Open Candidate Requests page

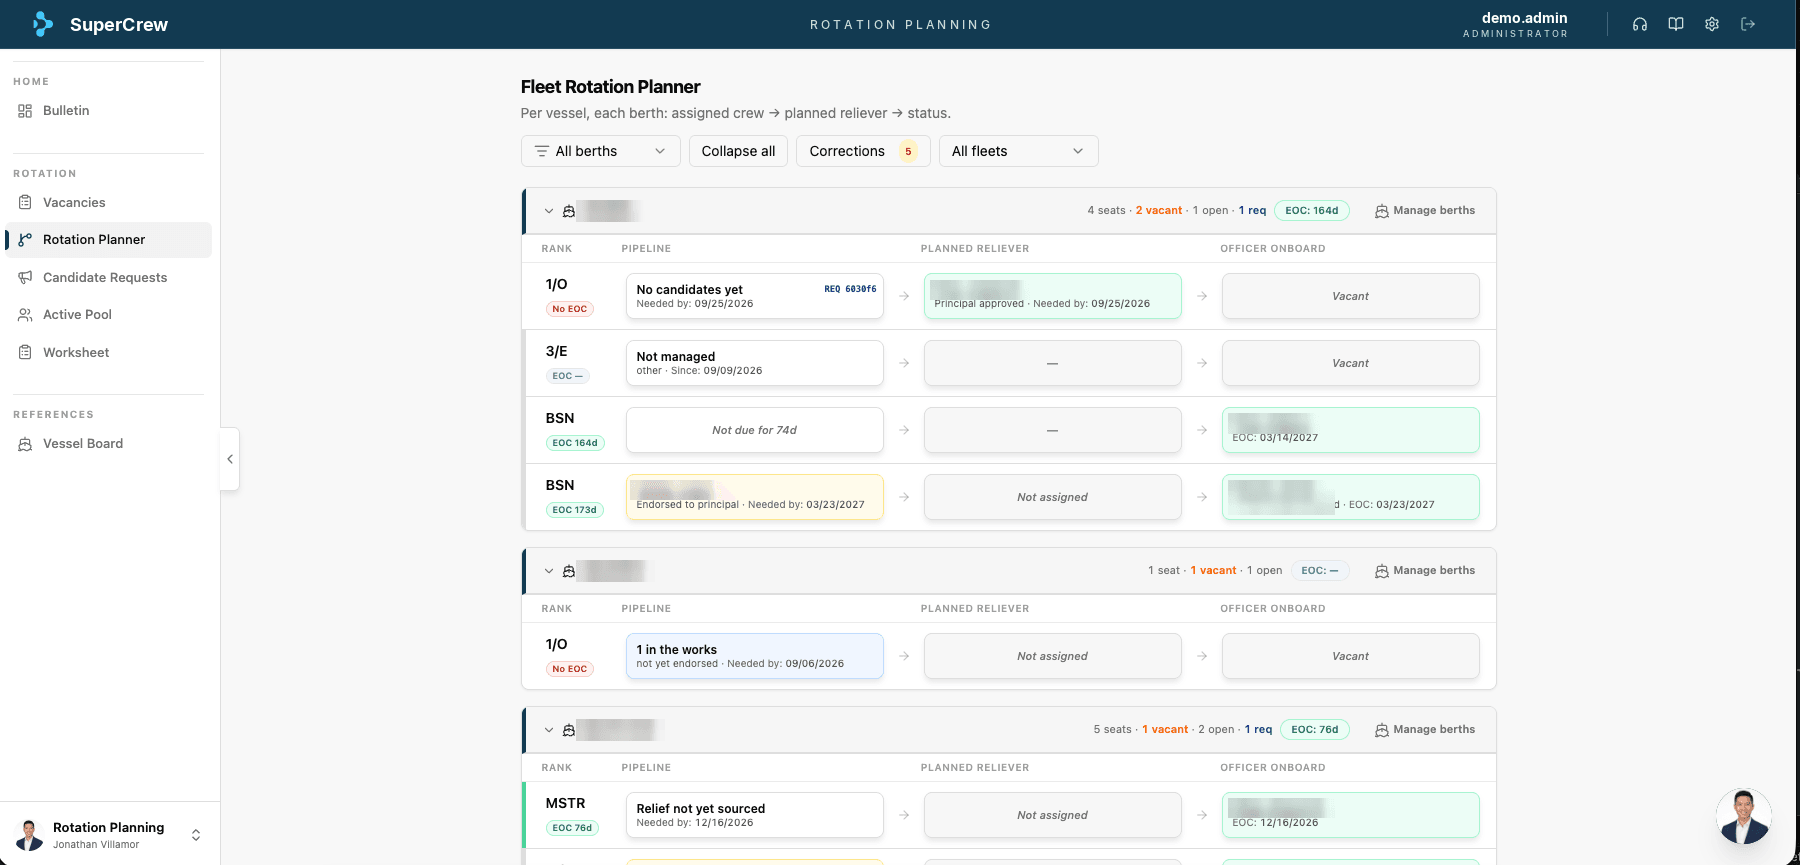click(x=108, y=277)
